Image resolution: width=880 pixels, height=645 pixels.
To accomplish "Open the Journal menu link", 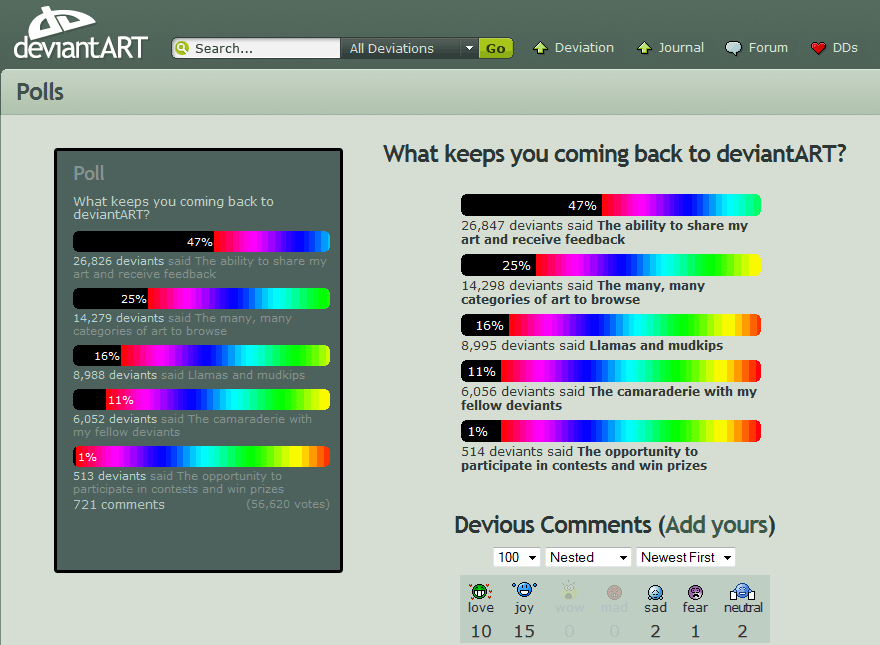I will click(x=681, y=48).
